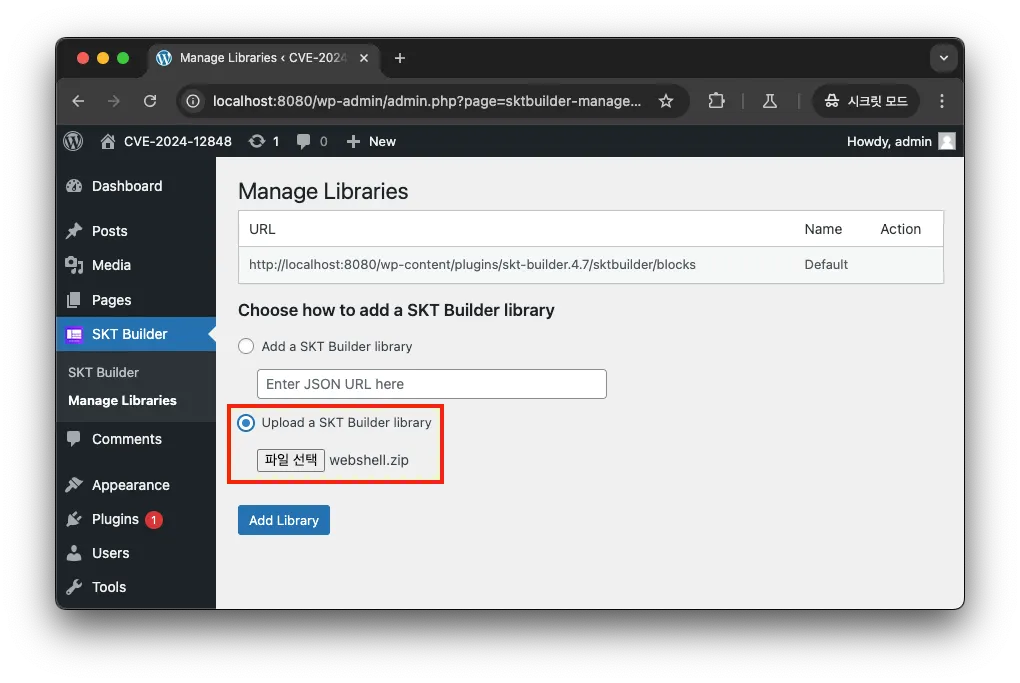Open Manage Libraries submenu link
Screen dimensions: 1020x683
tap(122, 400)
